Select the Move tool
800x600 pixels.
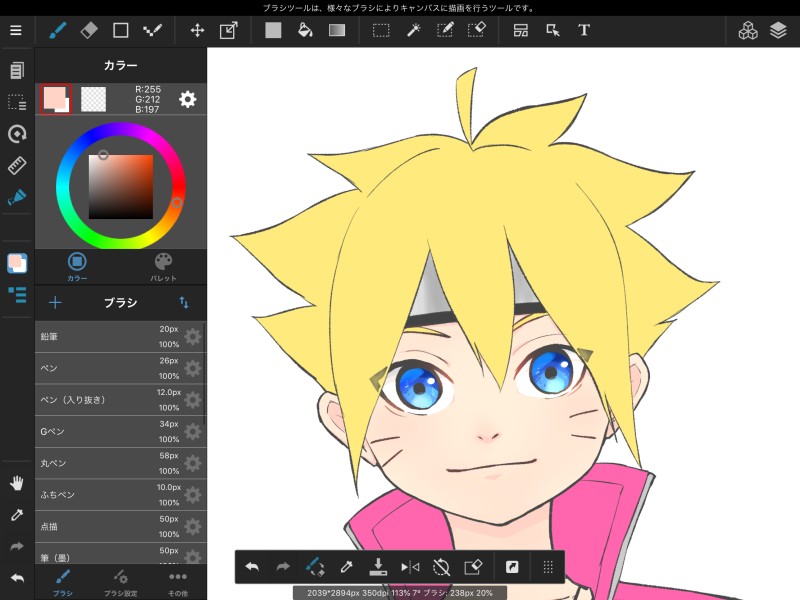(197, 31)
